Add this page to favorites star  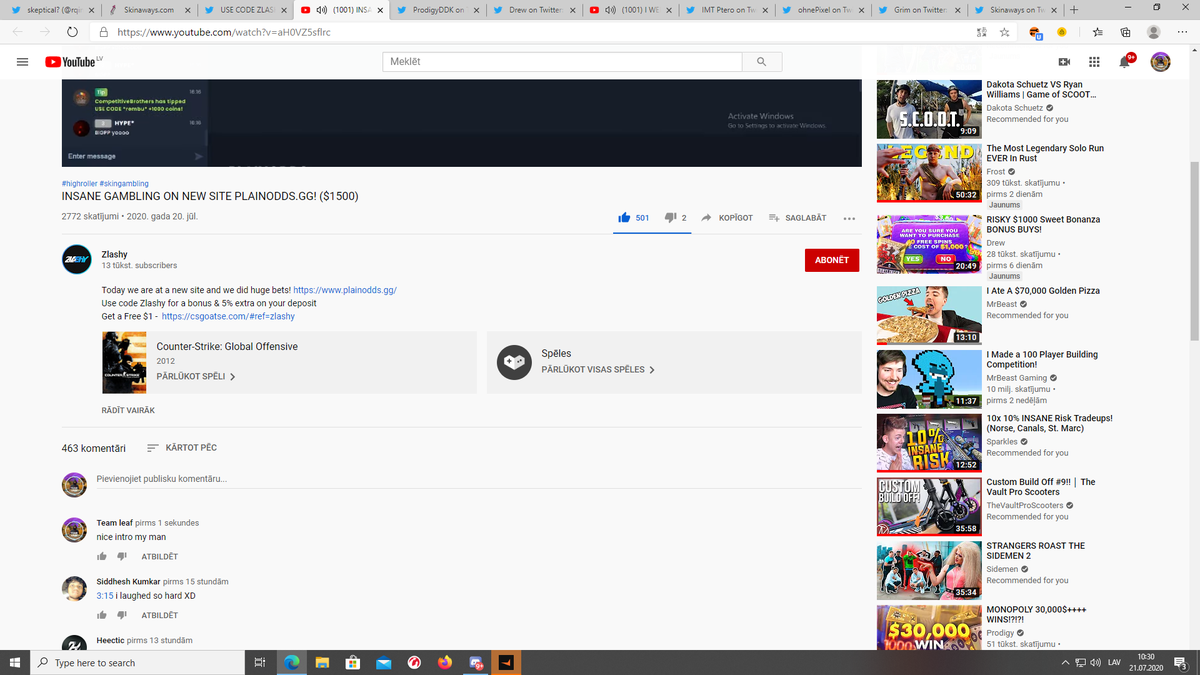click(1005, 32)
